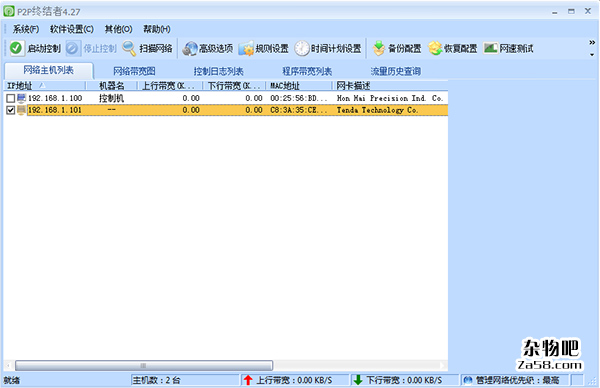Click the 规则设置 label

click(272, 49)
